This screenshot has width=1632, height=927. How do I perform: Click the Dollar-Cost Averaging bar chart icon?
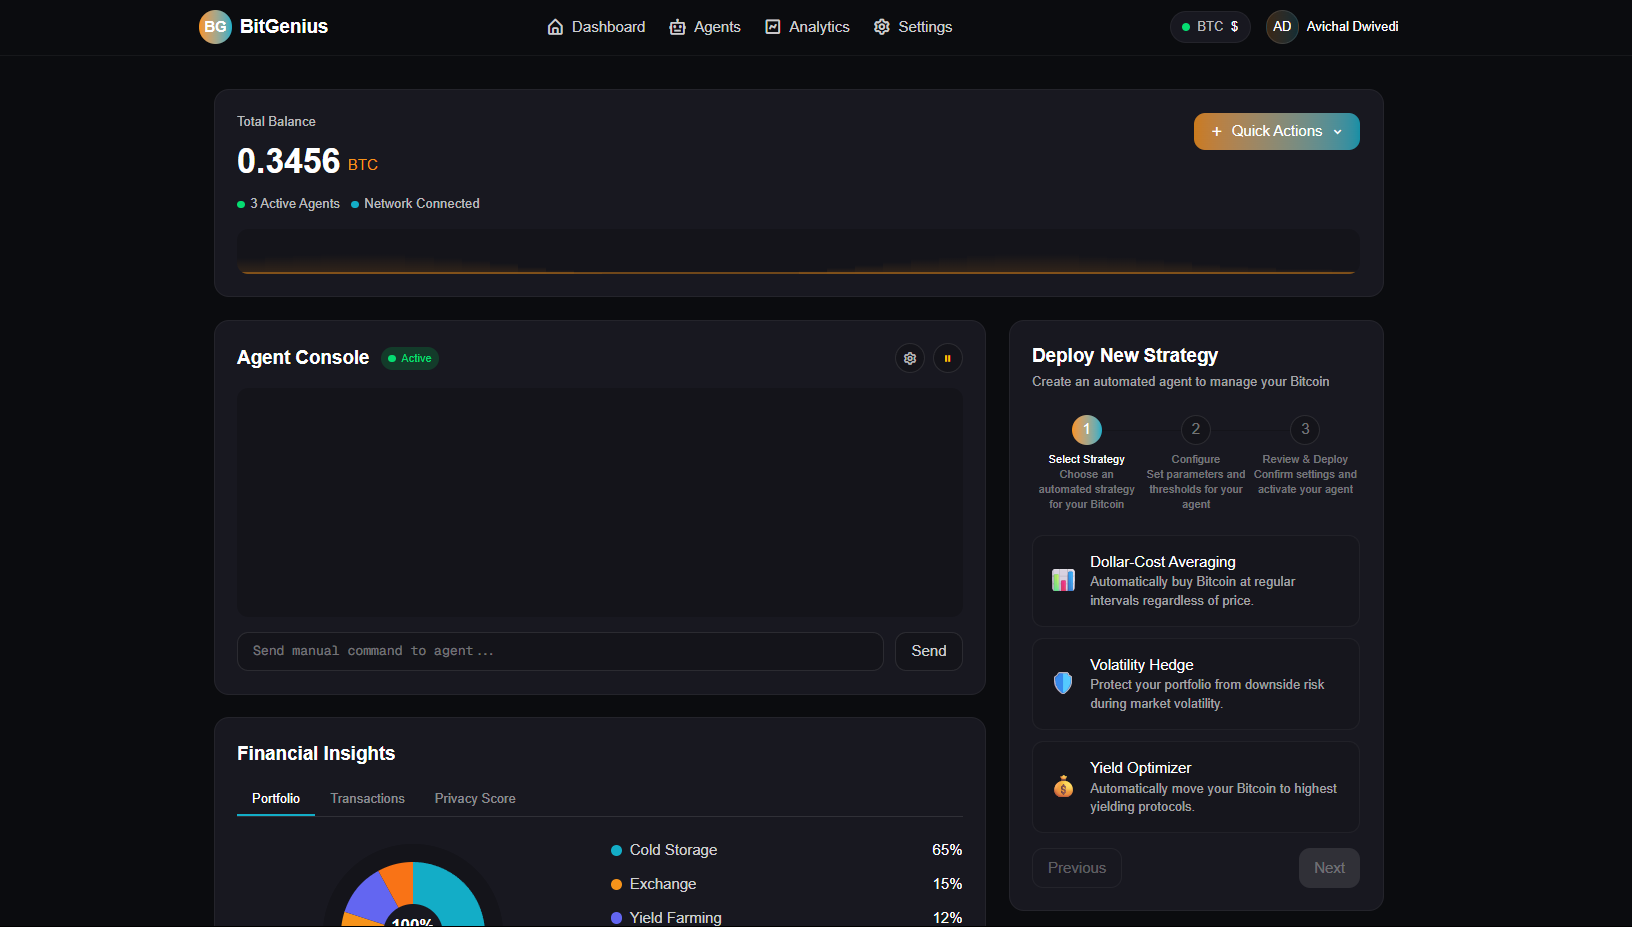point(1063,580)
